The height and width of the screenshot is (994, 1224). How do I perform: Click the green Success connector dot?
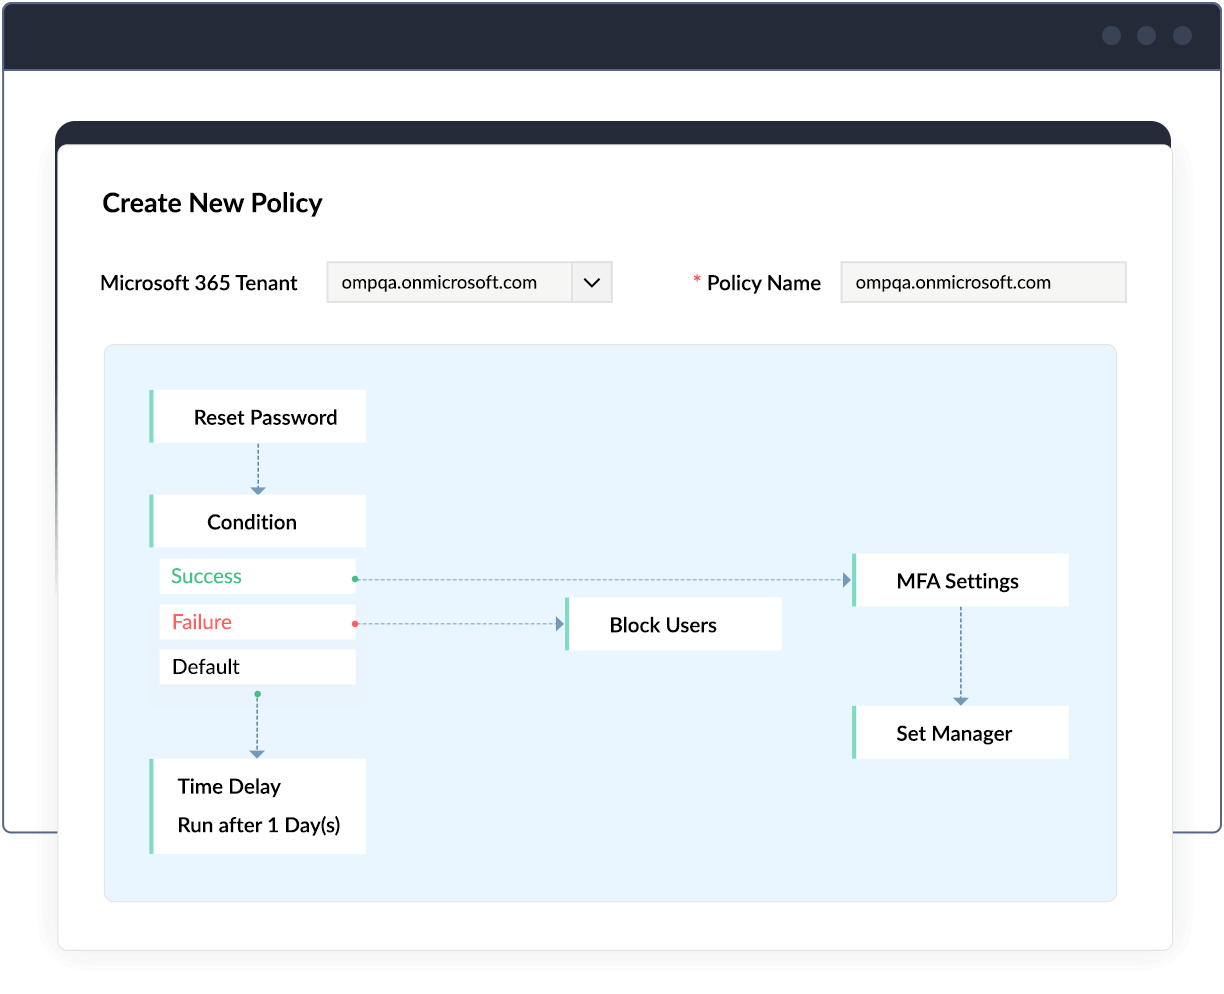(x=354, y=577)
